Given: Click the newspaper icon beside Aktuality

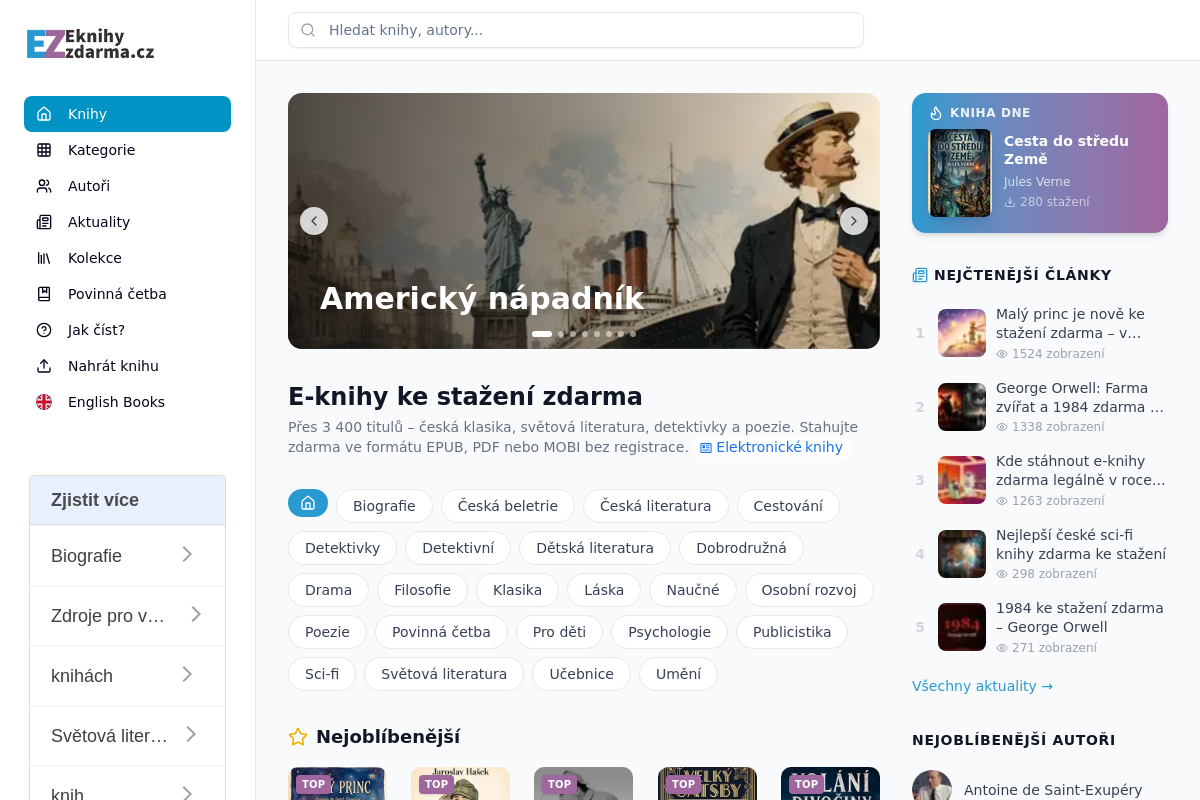Looking at the screenshot, I should [44, 222].
